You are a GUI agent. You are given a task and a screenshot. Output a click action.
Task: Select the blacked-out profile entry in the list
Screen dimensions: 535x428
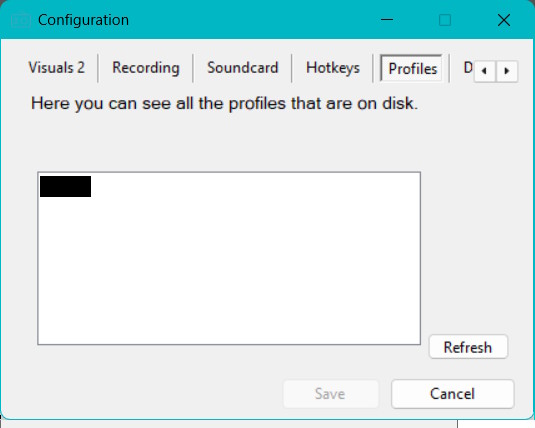tap(66, 186)
